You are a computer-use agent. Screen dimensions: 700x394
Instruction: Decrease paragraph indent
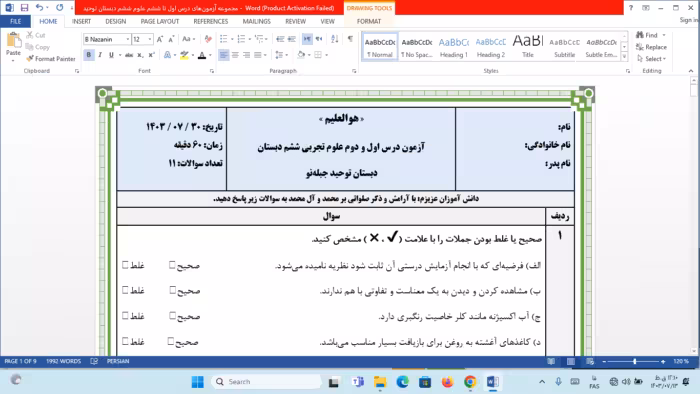pos(280,39)
